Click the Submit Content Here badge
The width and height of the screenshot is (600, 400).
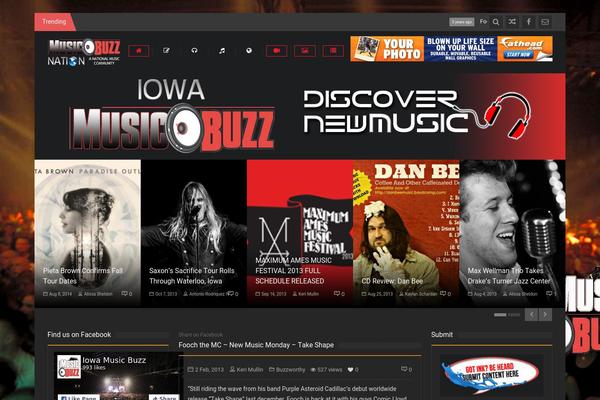(491, 375)
